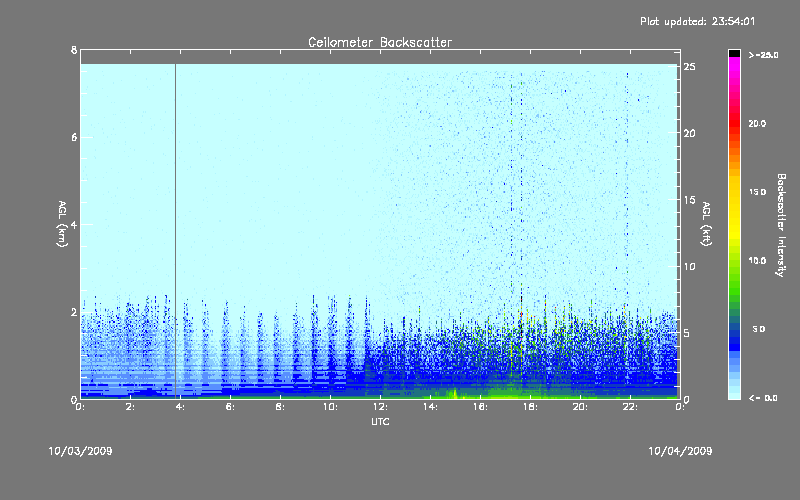Click the 'Ceilometer Backscatter' plot title

click(380, 42)
